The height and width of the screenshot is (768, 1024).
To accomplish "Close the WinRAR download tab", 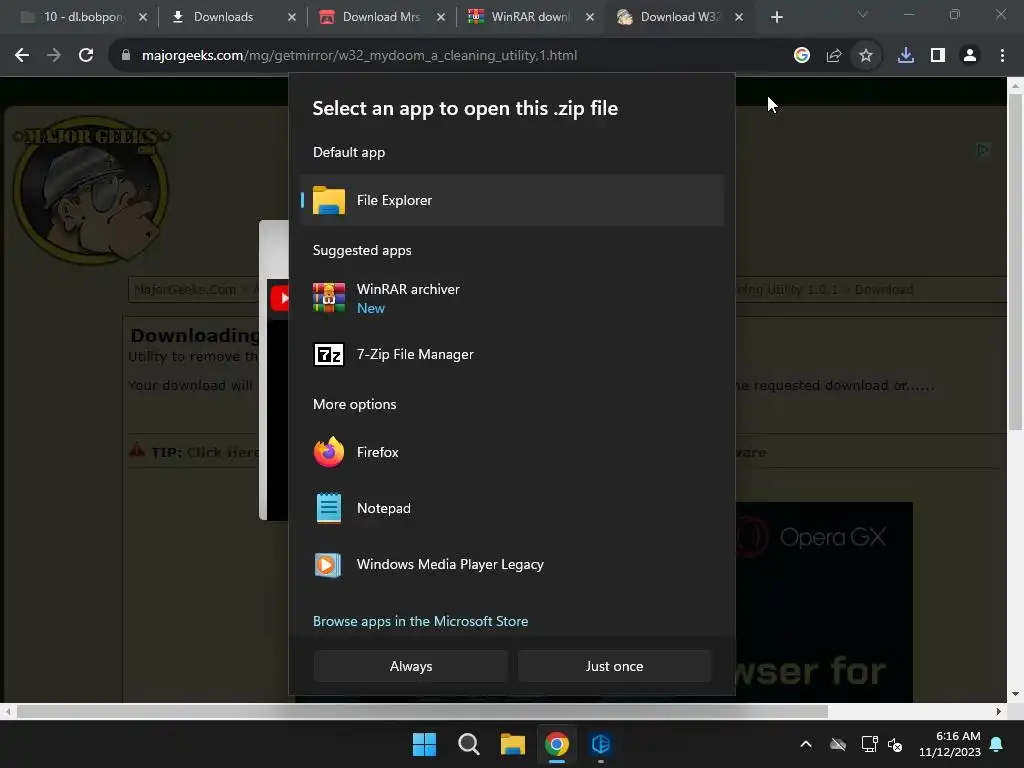I will pyautogui.click(x=590, y=17).
